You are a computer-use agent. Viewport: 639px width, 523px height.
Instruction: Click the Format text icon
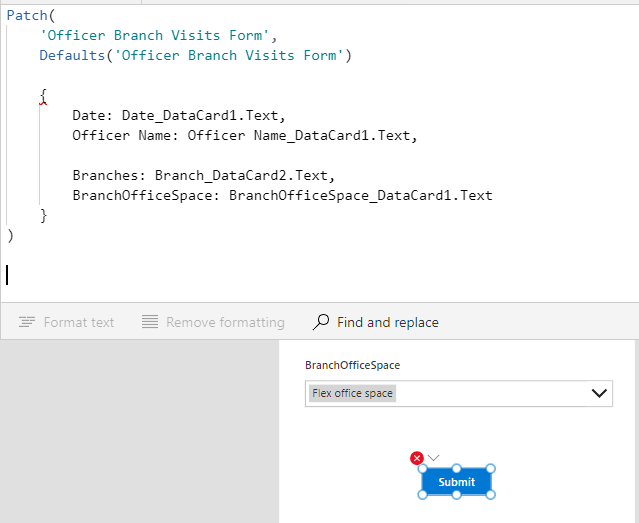point(27,322)
